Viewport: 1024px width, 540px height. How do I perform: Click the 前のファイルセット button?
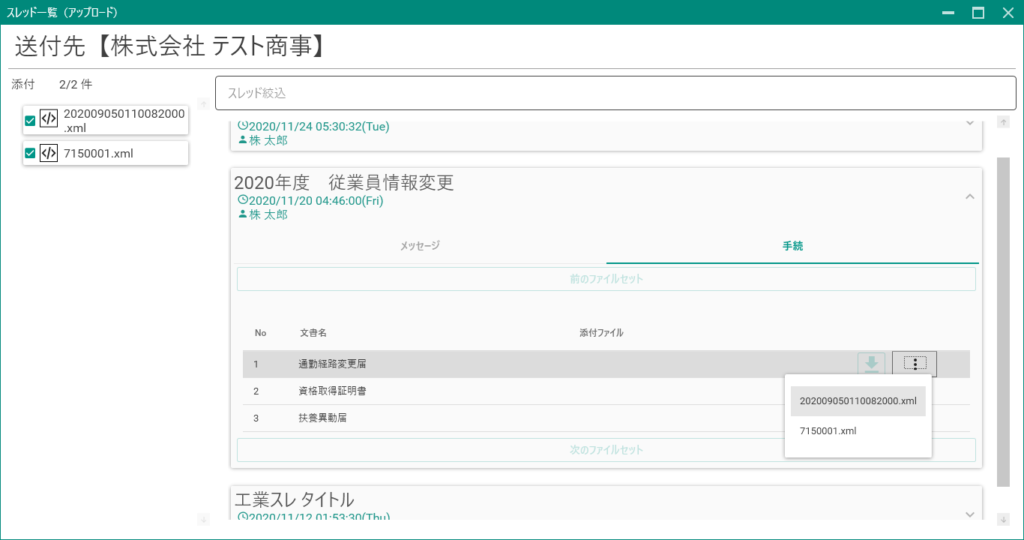coord(605,279)
